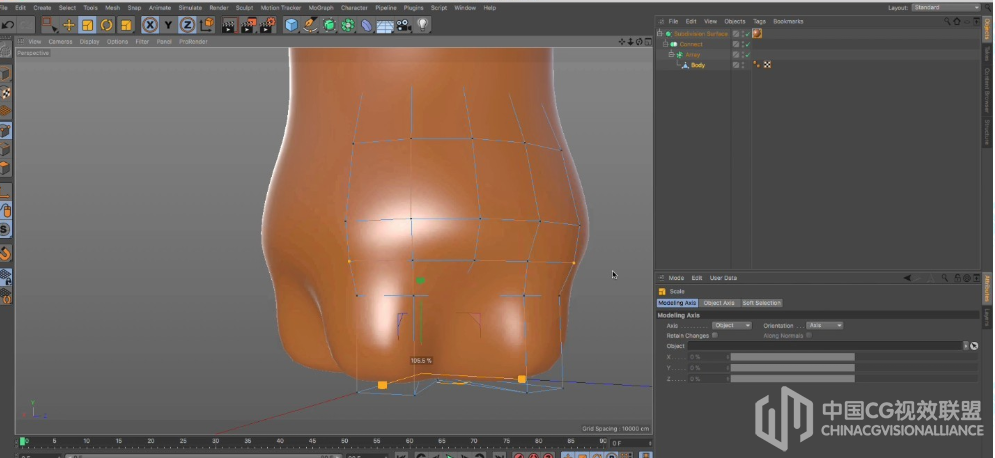Click the Object link field
This screenshot has width=995, height=458.
coord(825,346)
